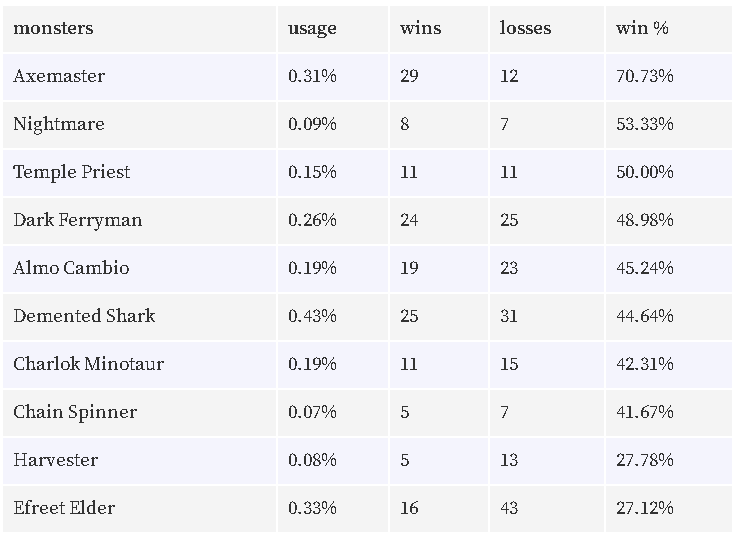
Task: Select Axemaster's 70.73% win rate cell
Action: [x=644, y=76]
